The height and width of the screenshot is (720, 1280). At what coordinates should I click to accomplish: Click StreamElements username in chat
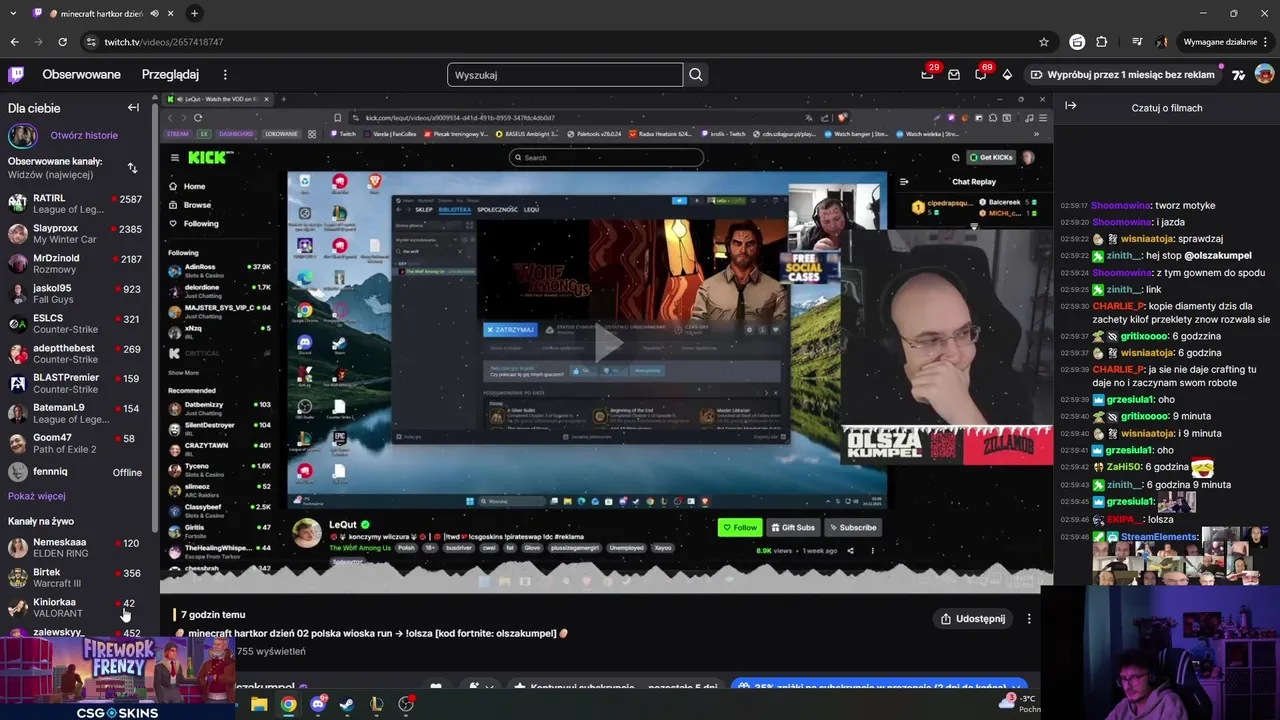[x=1158, y=537]
